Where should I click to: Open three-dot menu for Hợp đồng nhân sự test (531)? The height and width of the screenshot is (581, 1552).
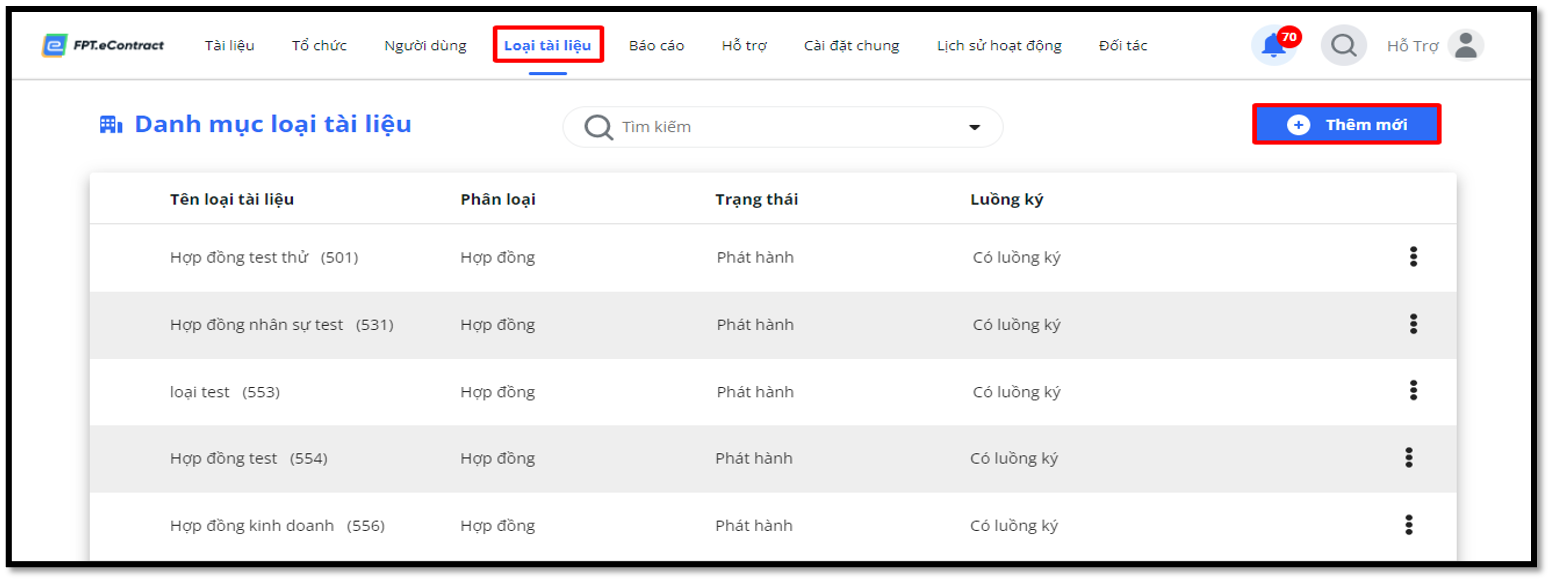pos(1413,324)
